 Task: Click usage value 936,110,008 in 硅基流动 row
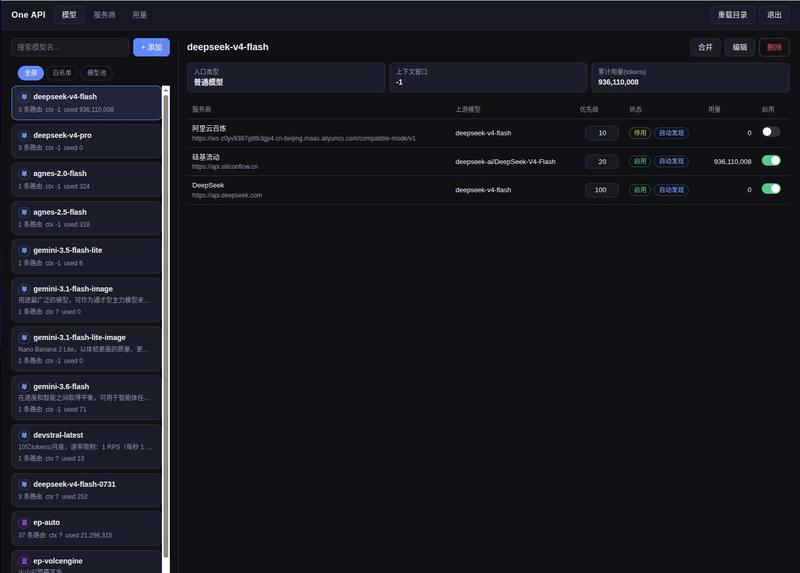[x=732, y=162]
